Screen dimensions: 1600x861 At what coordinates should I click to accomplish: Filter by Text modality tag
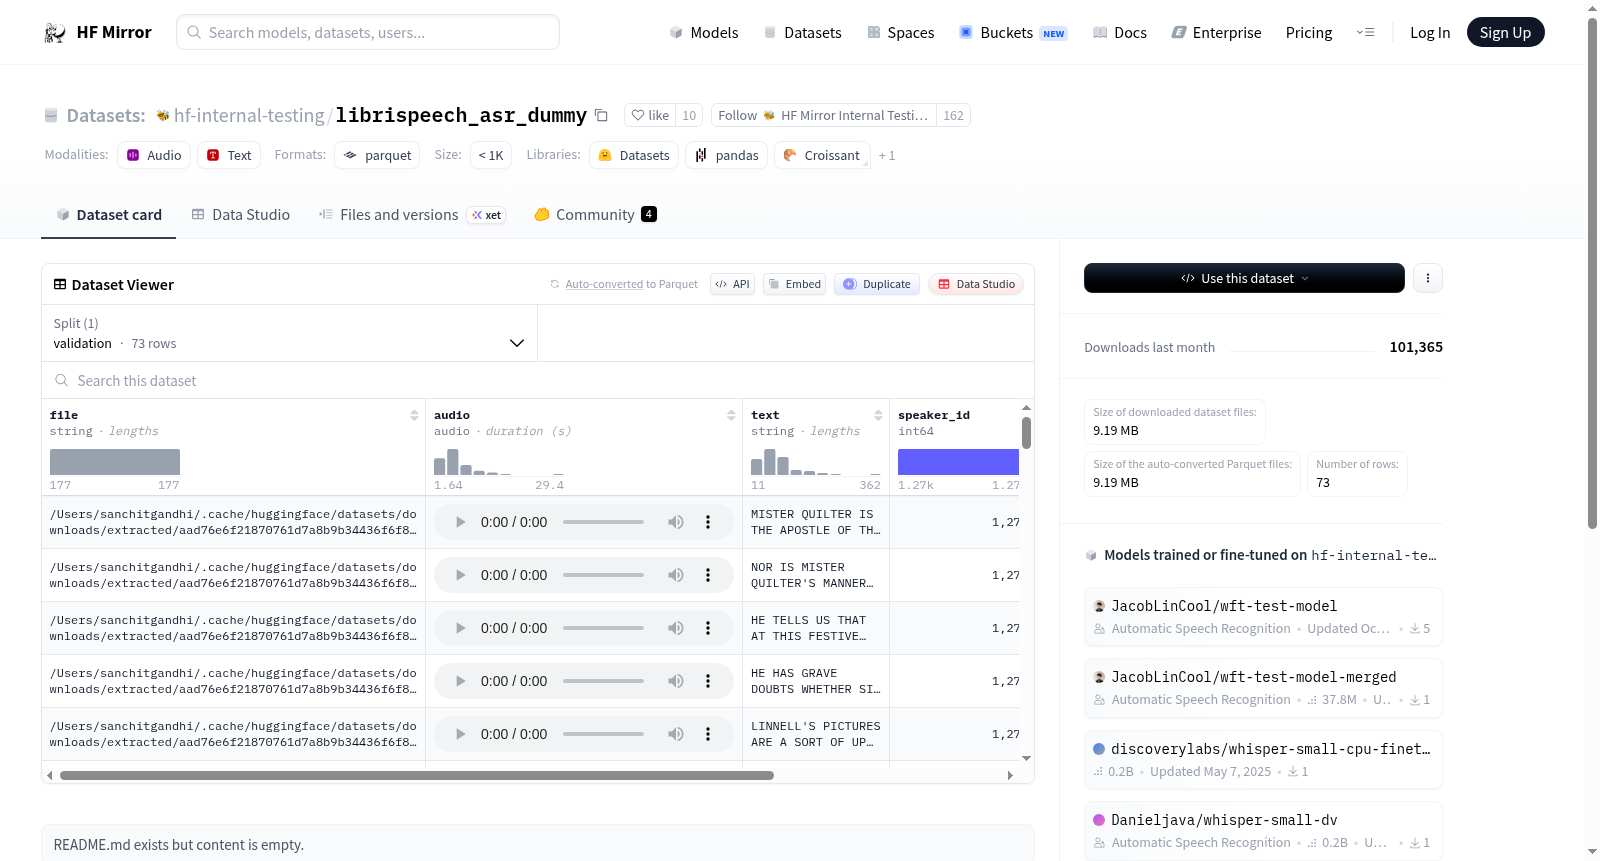(x=229, y=155)
